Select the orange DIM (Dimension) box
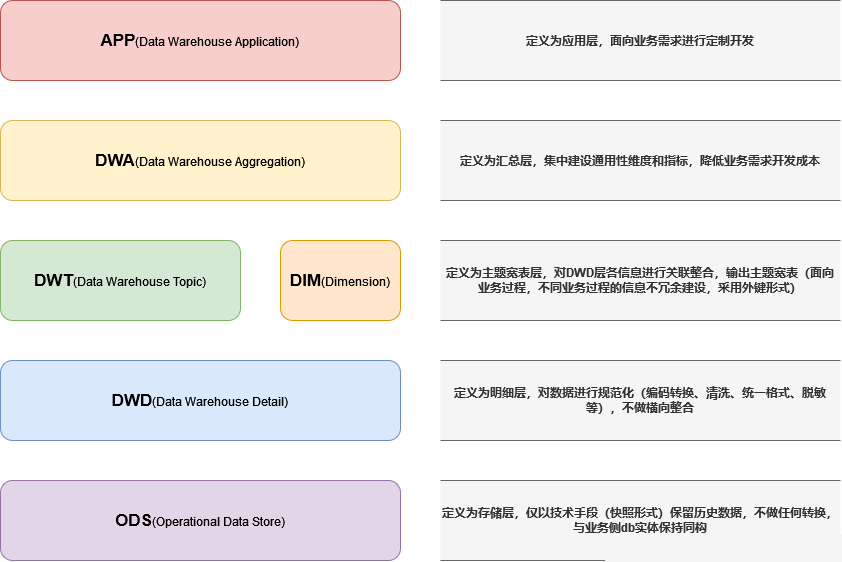The width and height of the screenshot is (842, 562). (x=340, y=281)
